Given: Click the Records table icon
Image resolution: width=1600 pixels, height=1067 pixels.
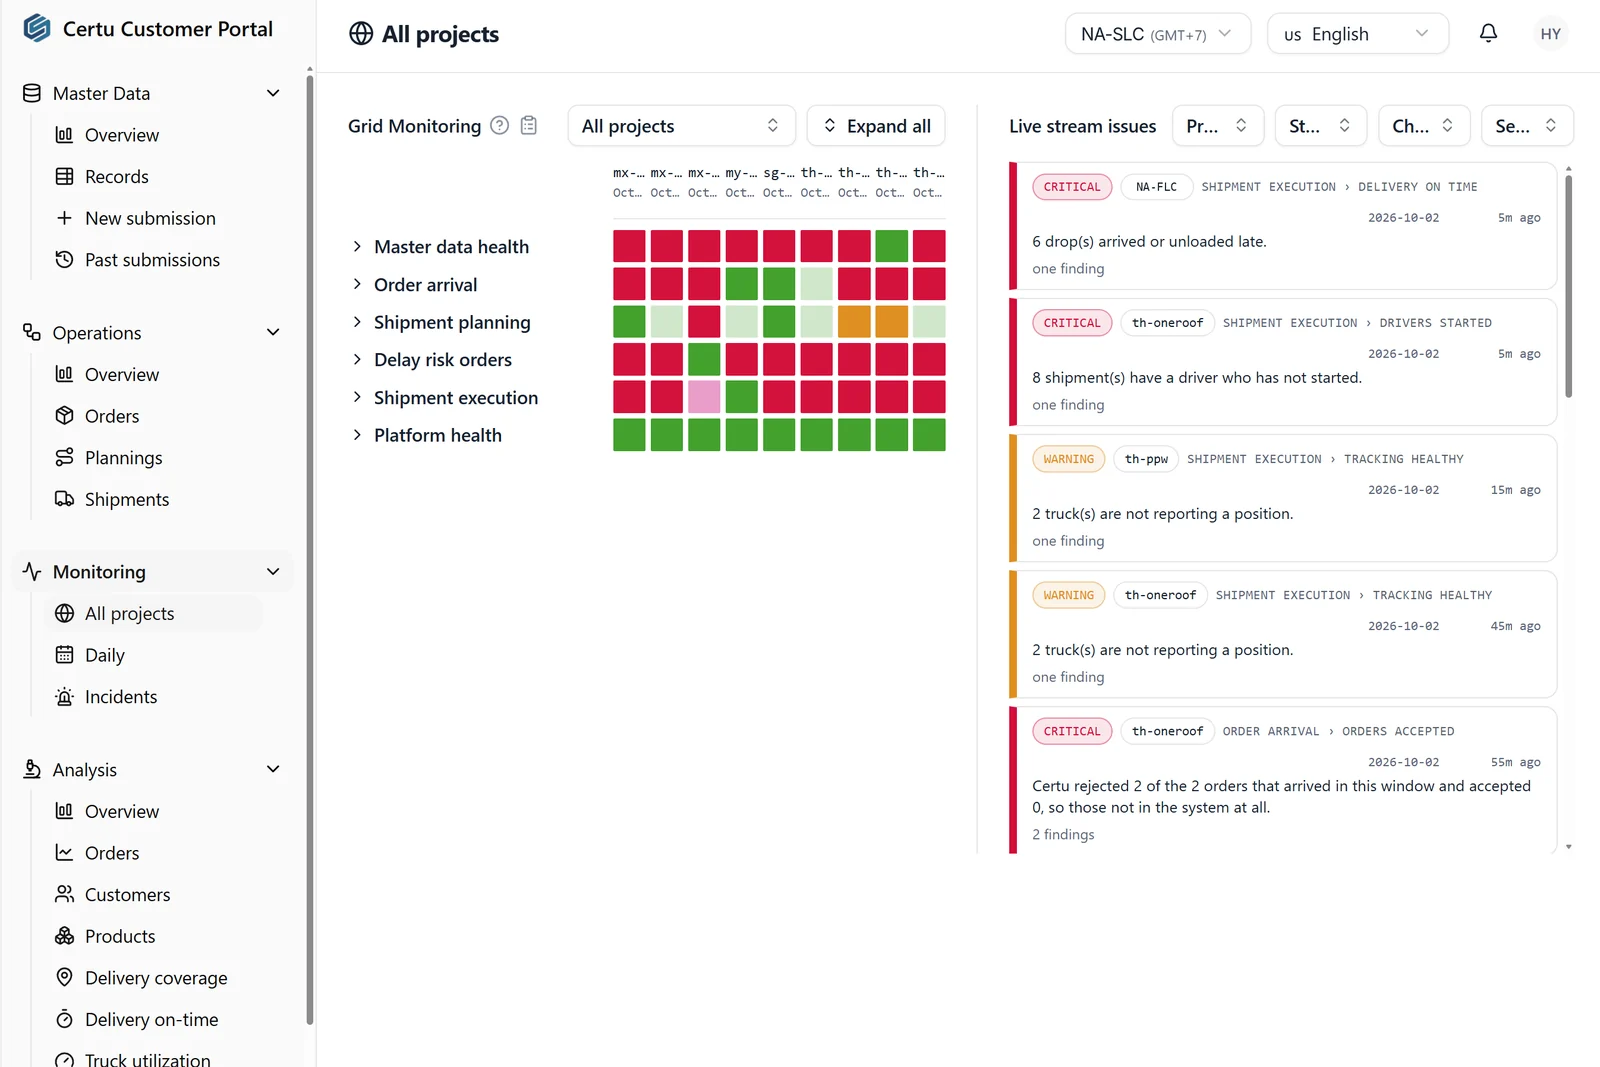Looking at the screenshot, I should (64, 176).
